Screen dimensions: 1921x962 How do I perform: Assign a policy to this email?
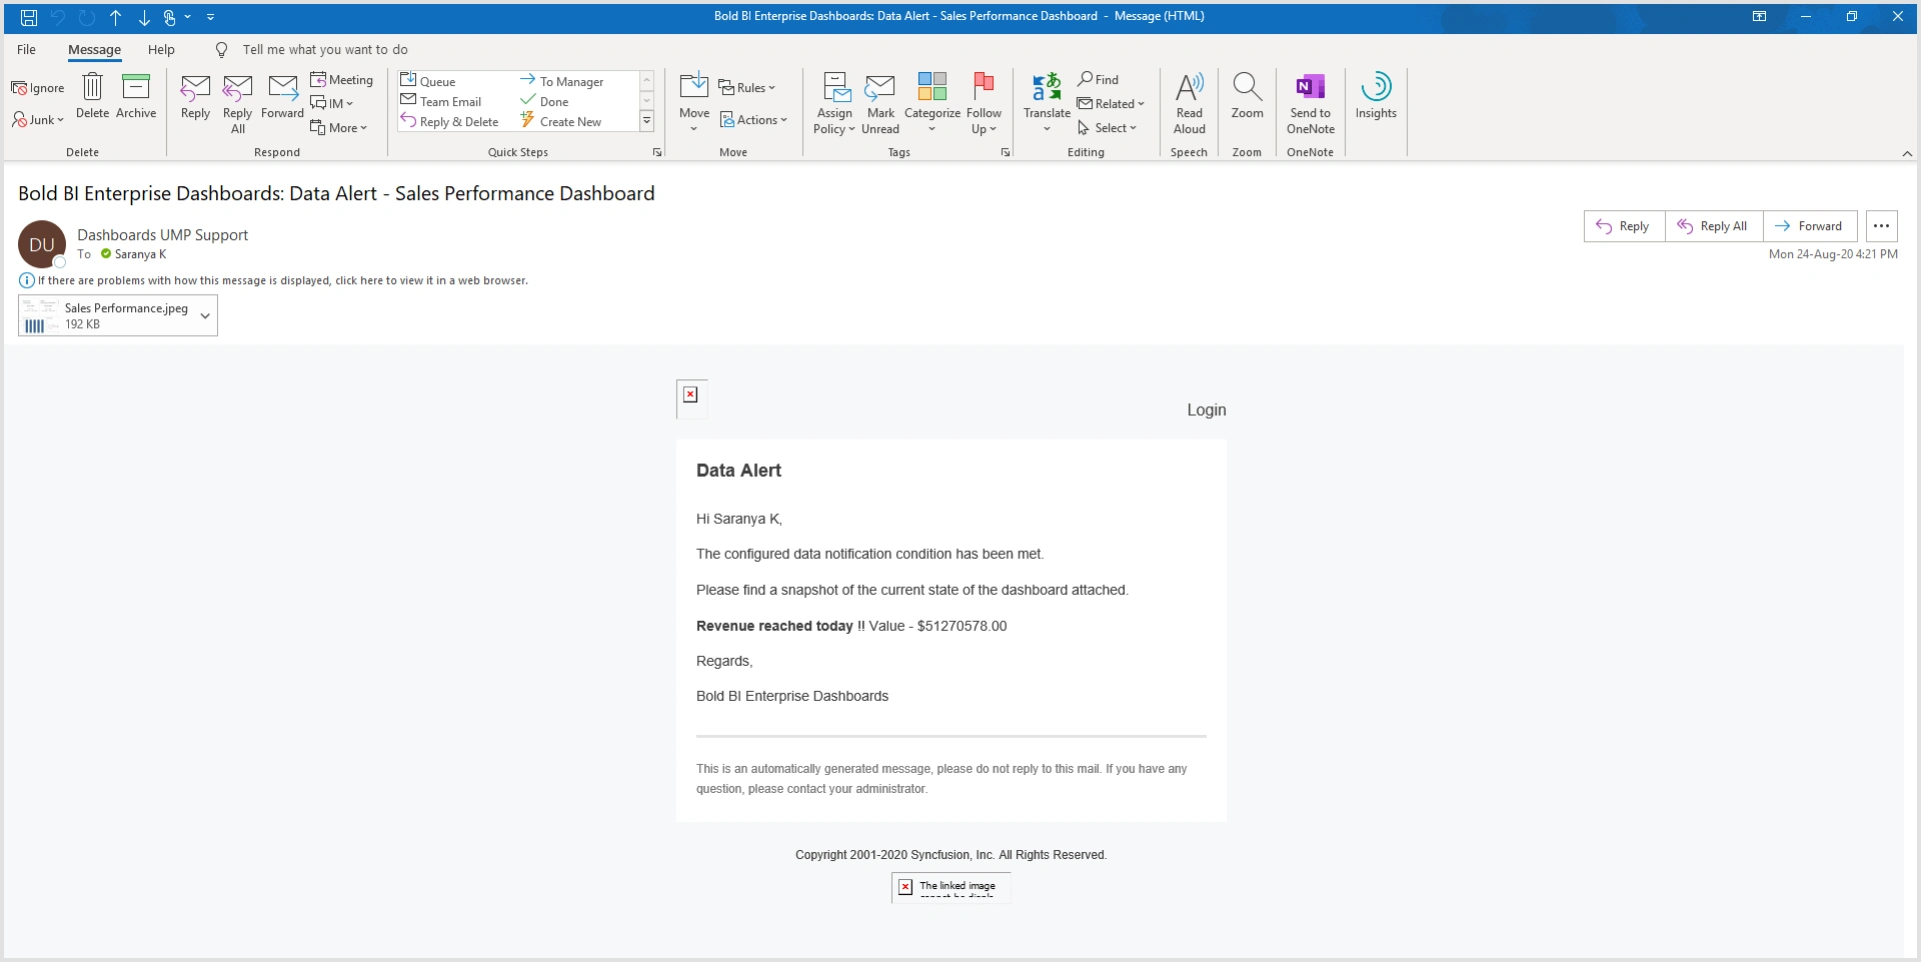tap(834, 103)
